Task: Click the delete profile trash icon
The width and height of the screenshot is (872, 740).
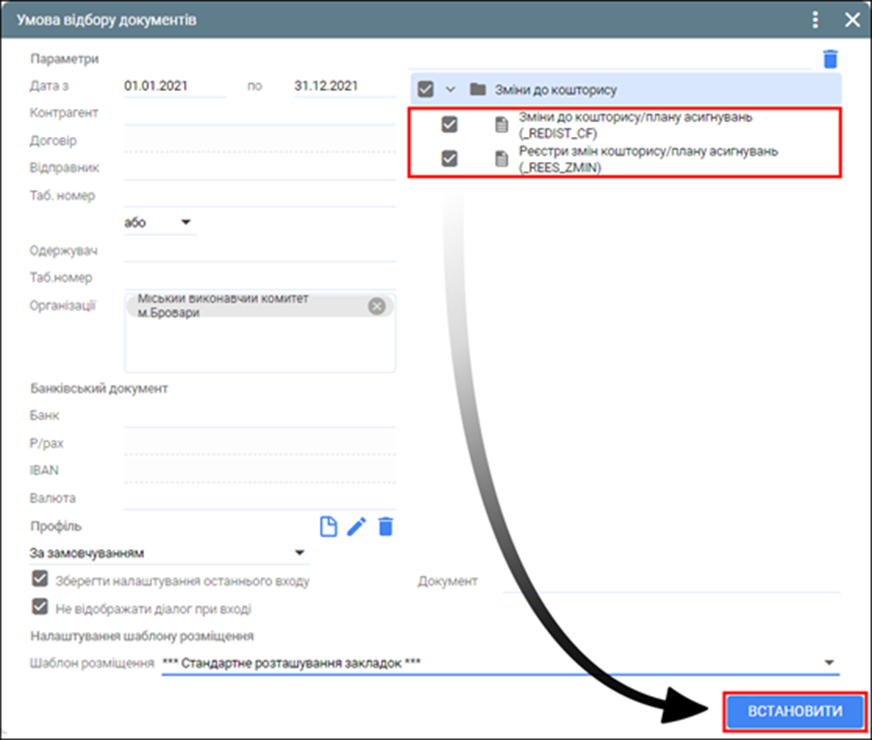Action: [386, 527]
